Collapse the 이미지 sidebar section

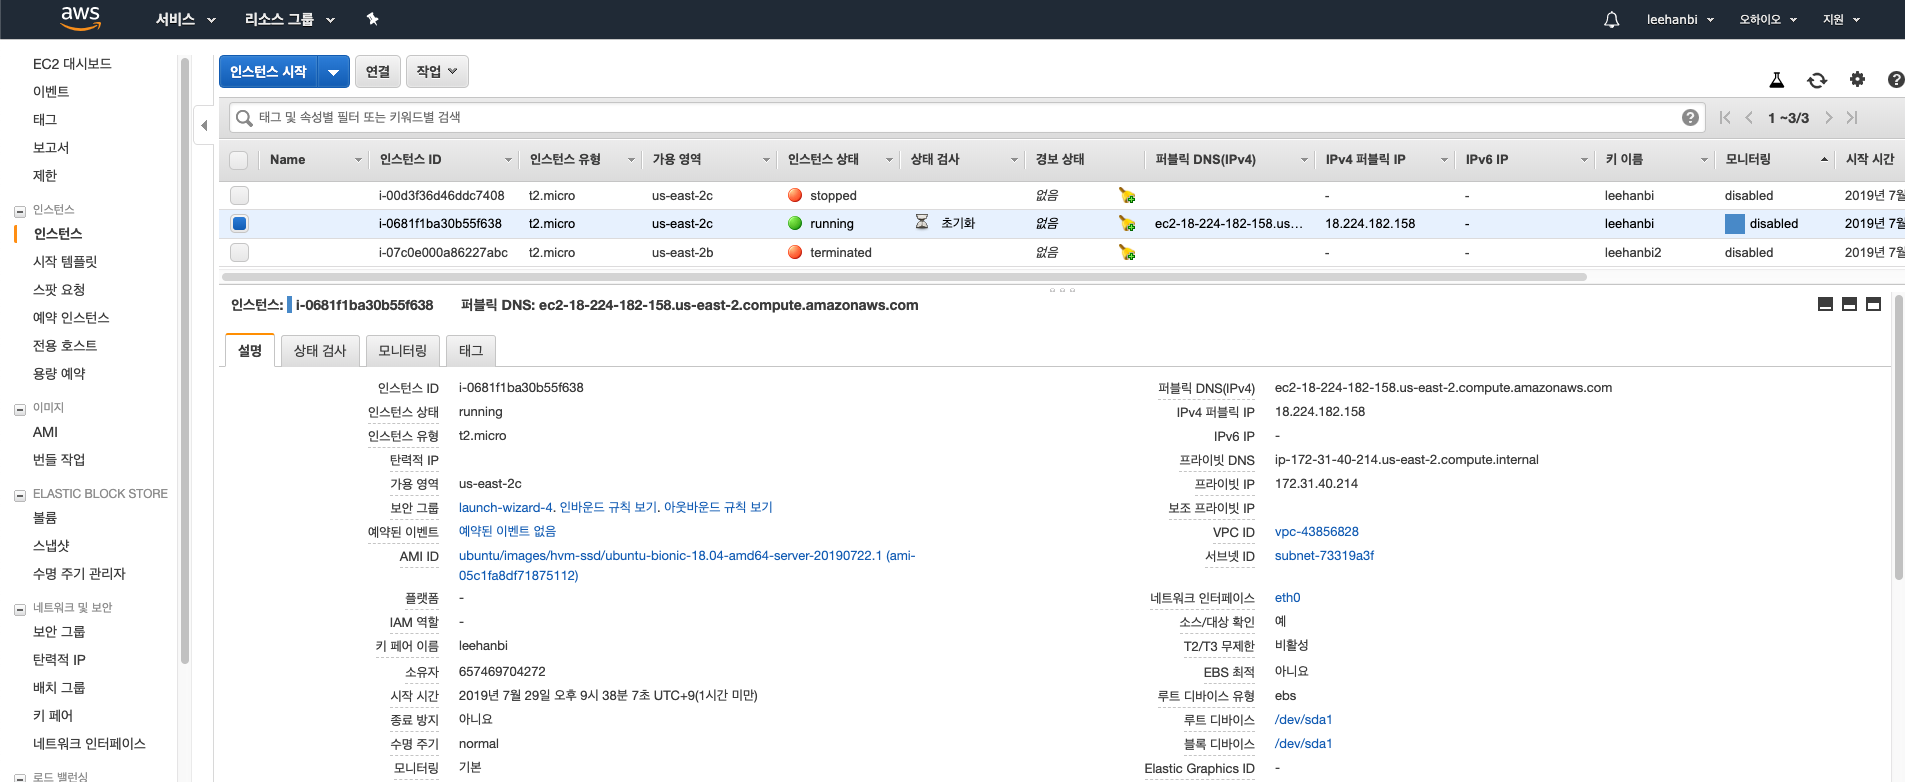20,409
